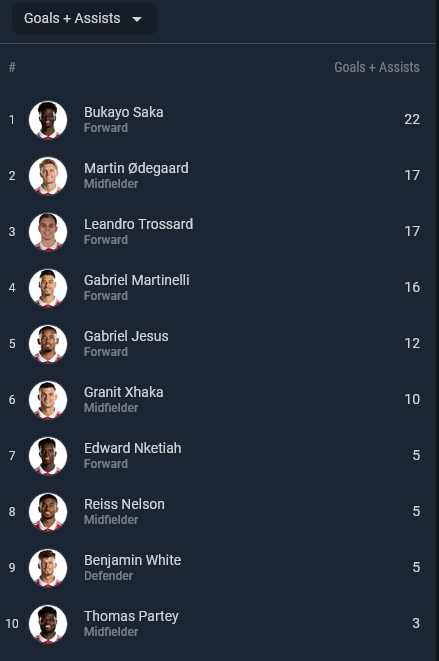Select the Granit Xhaka name link
Image resolution: width=439 pixels, height=661 pixels.
[124, 392]
